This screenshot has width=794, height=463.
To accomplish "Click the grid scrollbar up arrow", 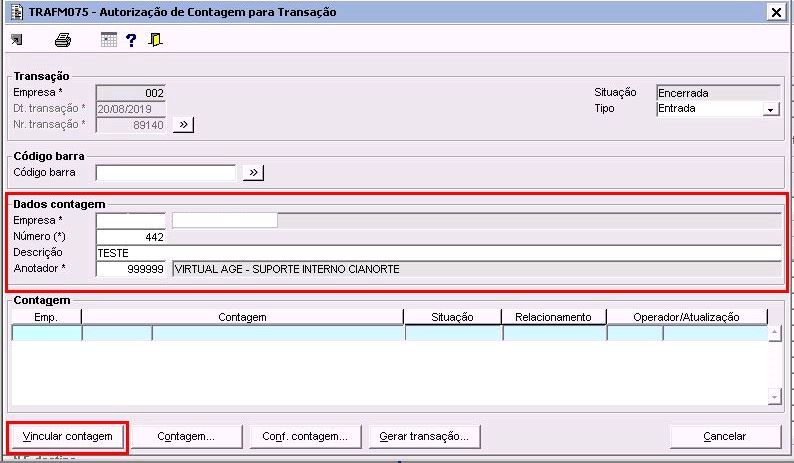I will pyautogui.click(x=774, y=334).
